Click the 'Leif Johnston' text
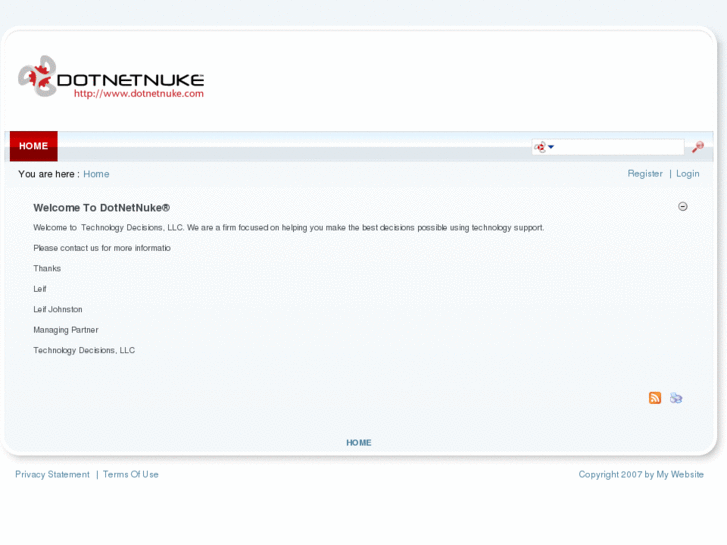The image size is (727, 545). click(x=58, y=309)
